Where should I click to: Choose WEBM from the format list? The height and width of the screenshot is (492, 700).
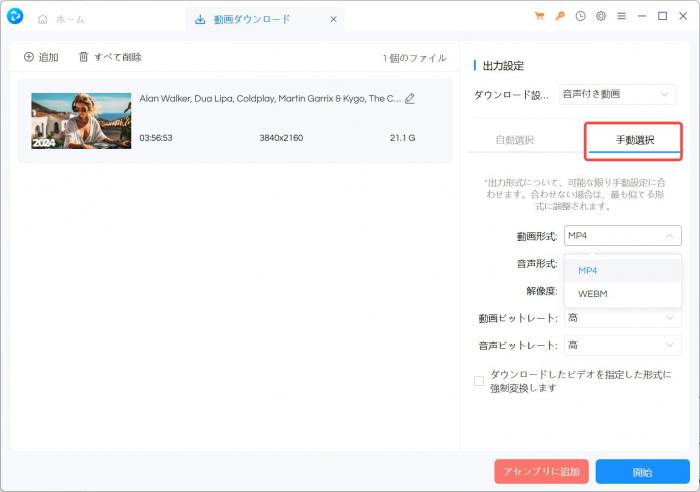point(623,294)
